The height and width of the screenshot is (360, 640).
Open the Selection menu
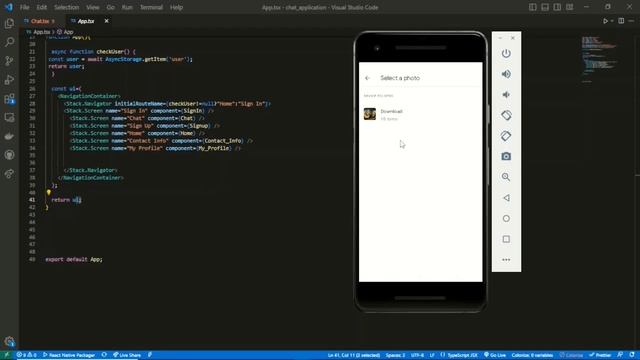coord(67,7)
